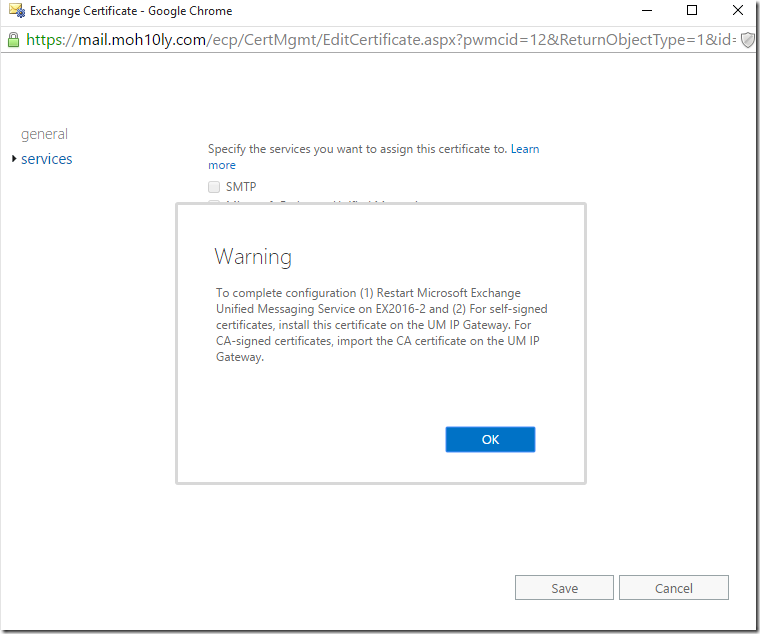
Task: Click the services tab arrow marker
Action: tap(14, 158)
